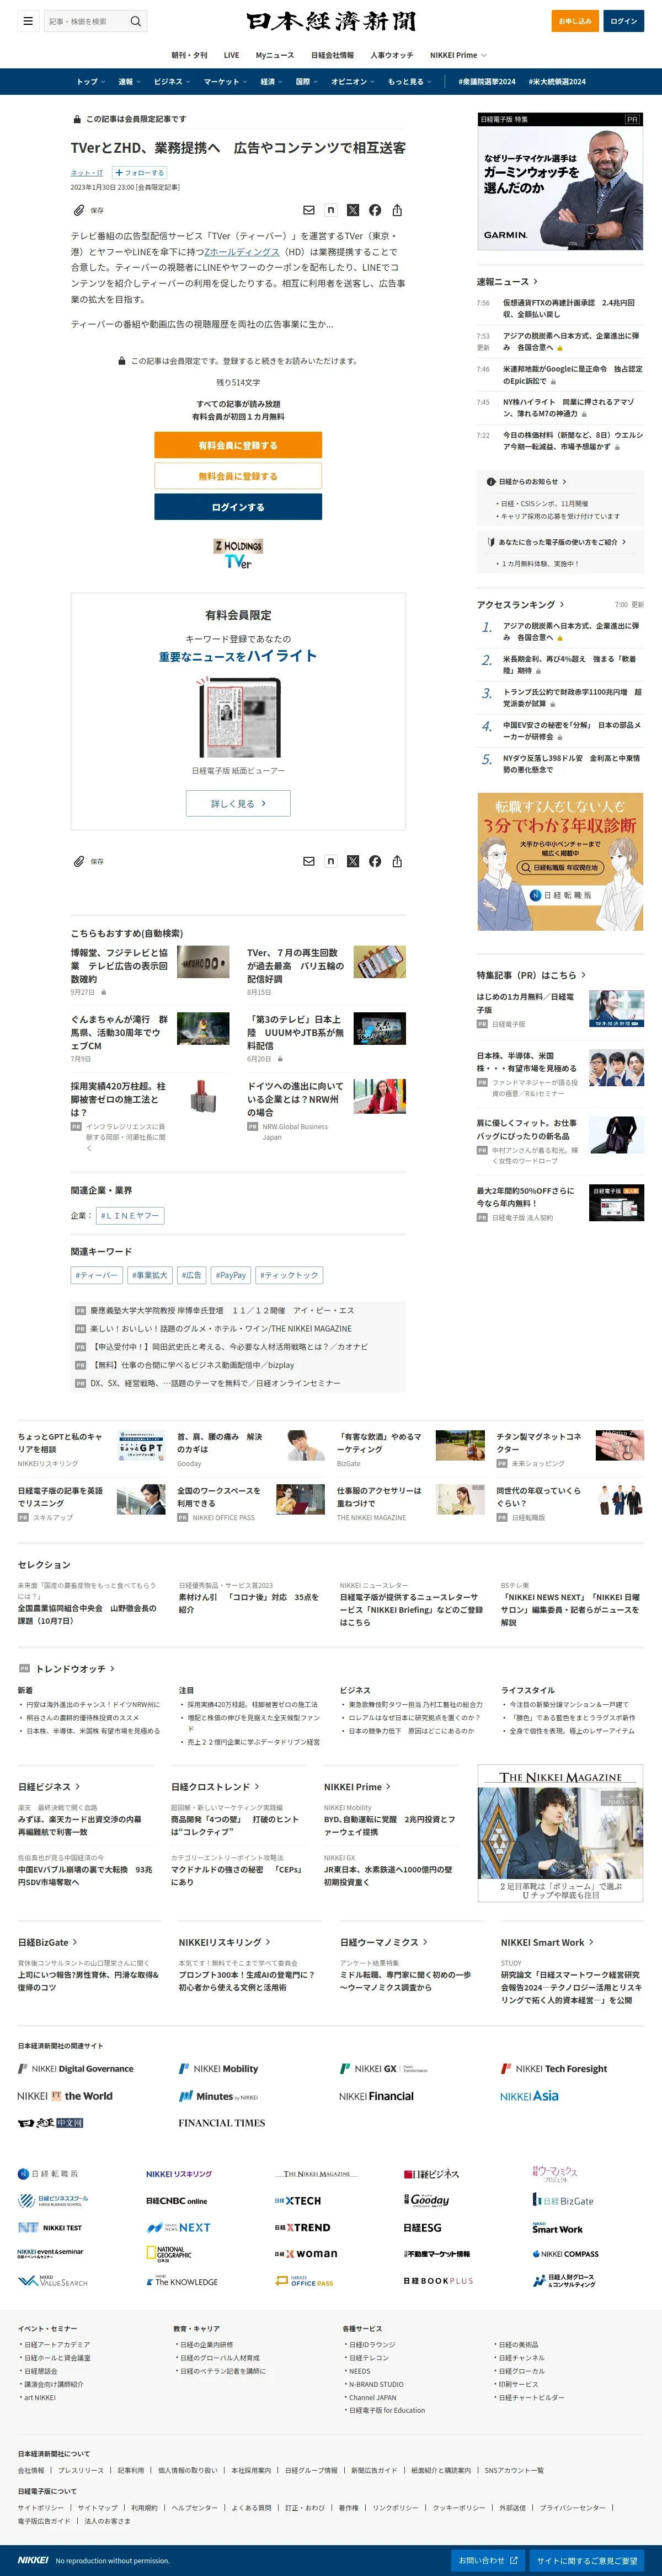
Task: Open the LIVE menu item
Action: click(231, 55)
